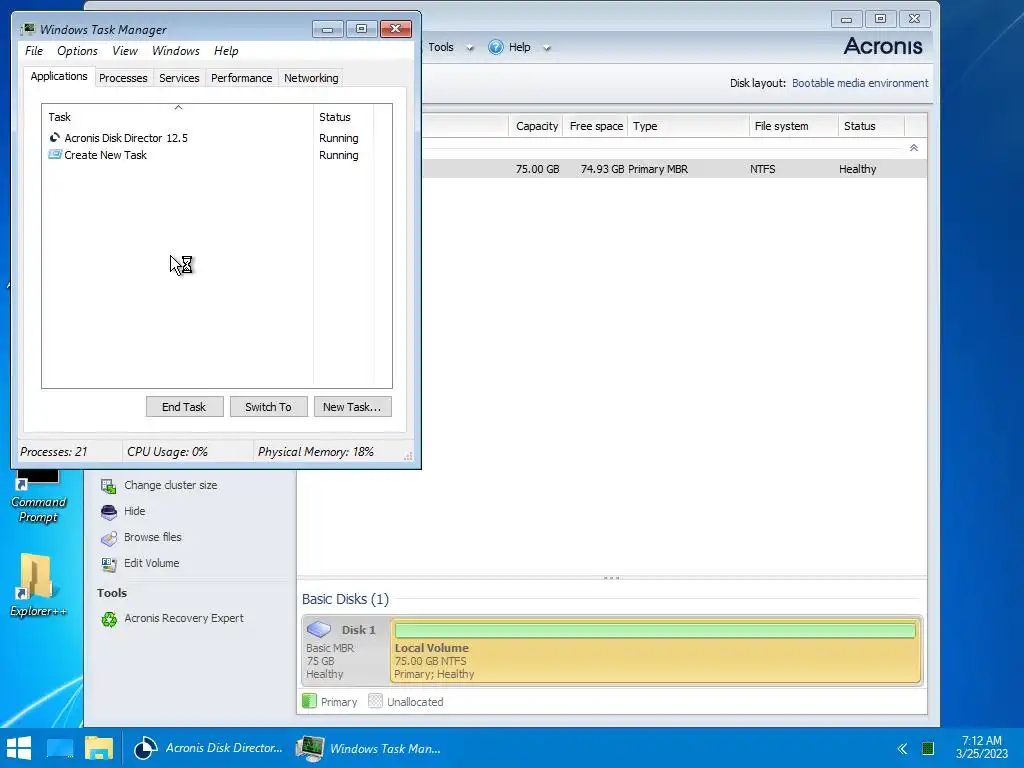The height and width of the screenshot is (768, 1024).
Task: Click the Change cluster size icon
Action: pyautogui.click(x=108, y=486)
